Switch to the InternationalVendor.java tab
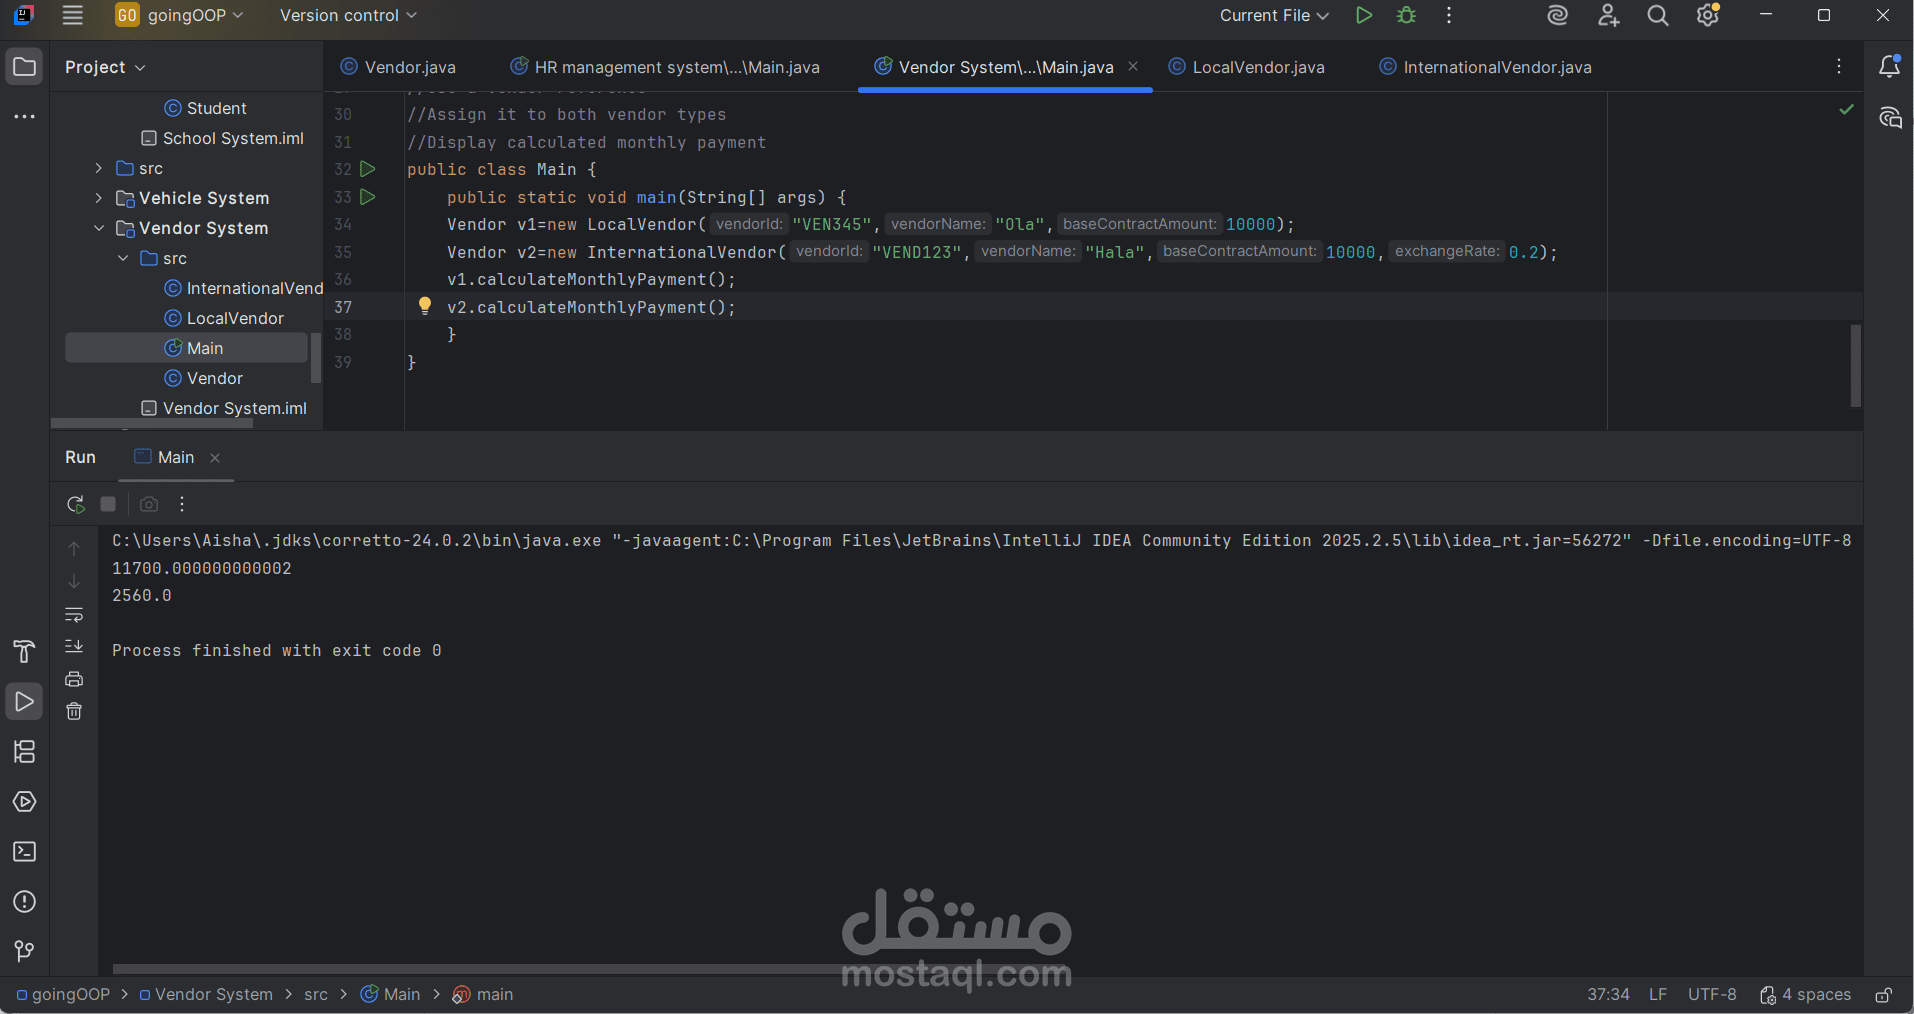 1486,67
